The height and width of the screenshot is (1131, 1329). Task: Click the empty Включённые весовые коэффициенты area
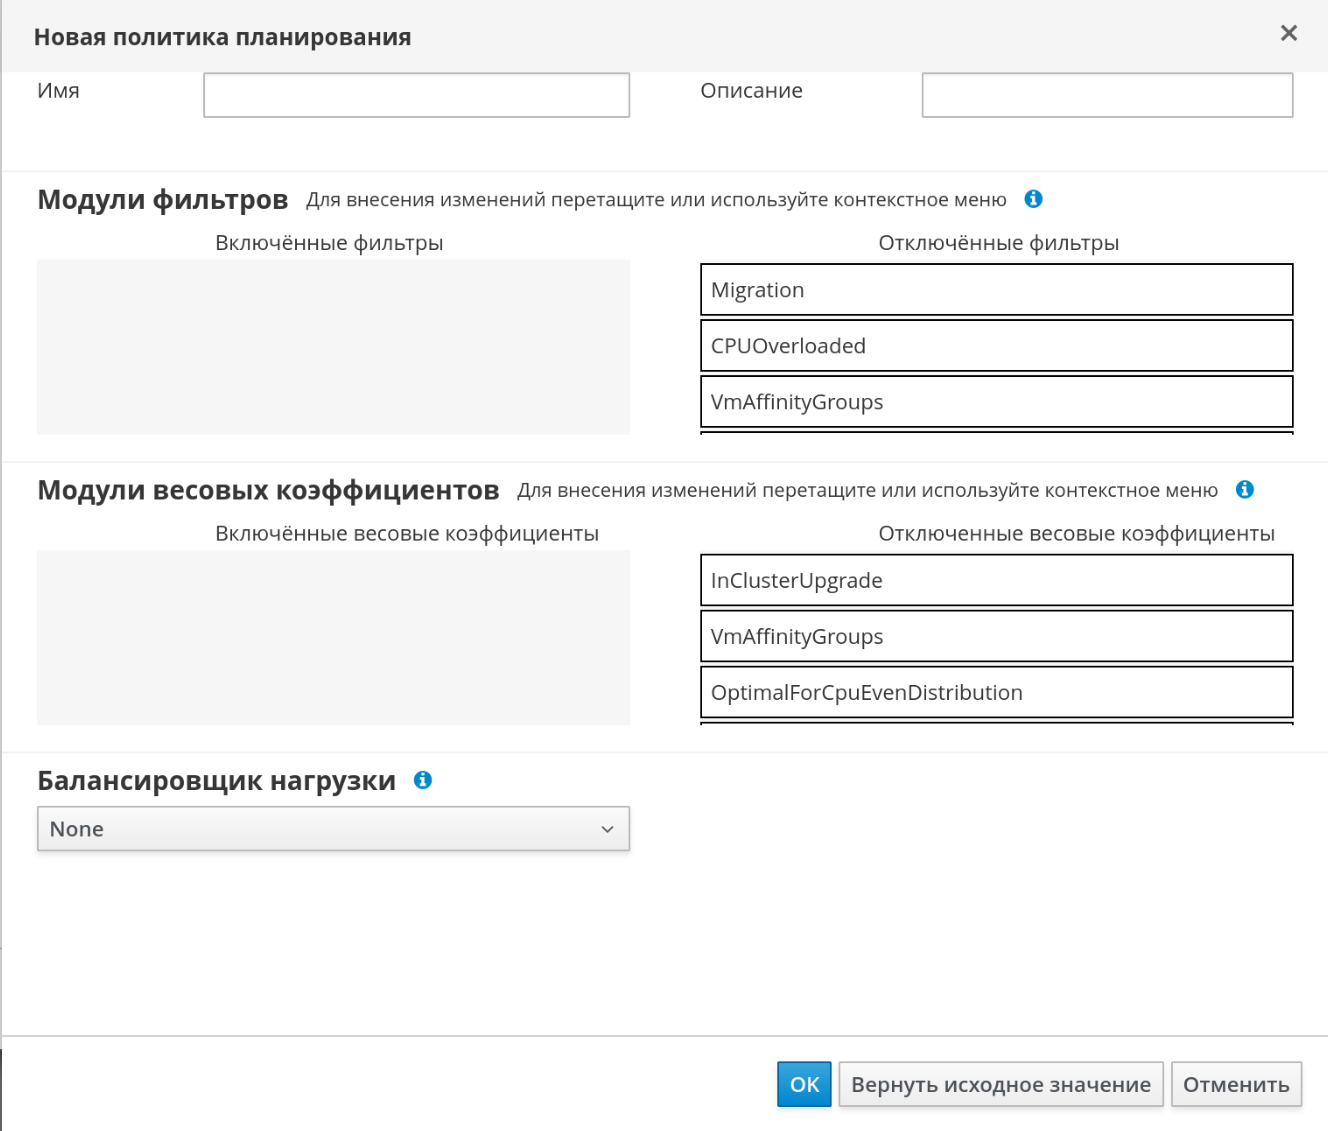(333, 637)
